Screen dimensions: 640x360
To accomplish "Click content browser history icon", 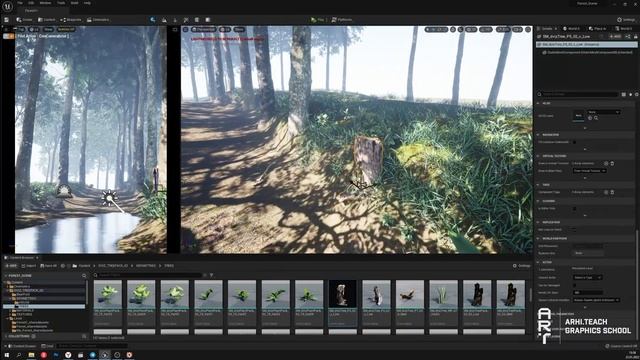I will click(x=62, y=266).
